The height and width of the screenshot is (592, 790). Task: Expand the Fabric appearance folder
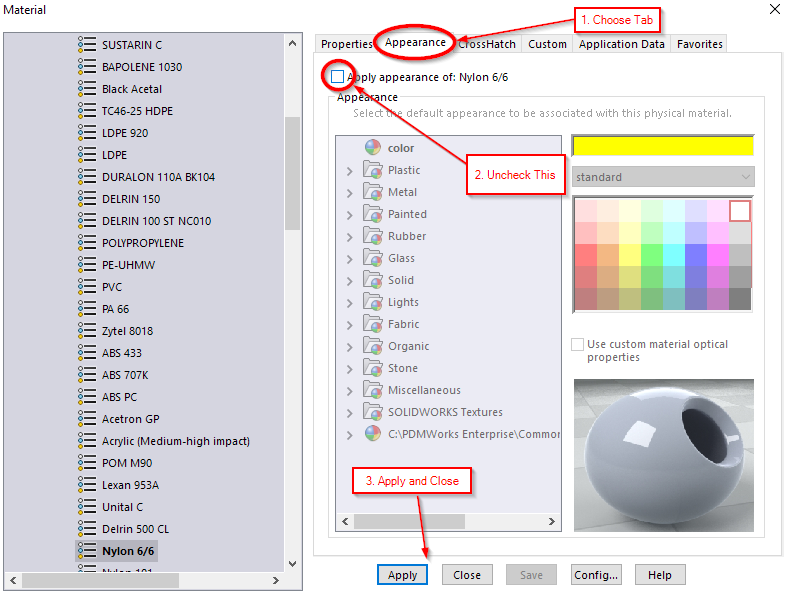click(349, 325)
